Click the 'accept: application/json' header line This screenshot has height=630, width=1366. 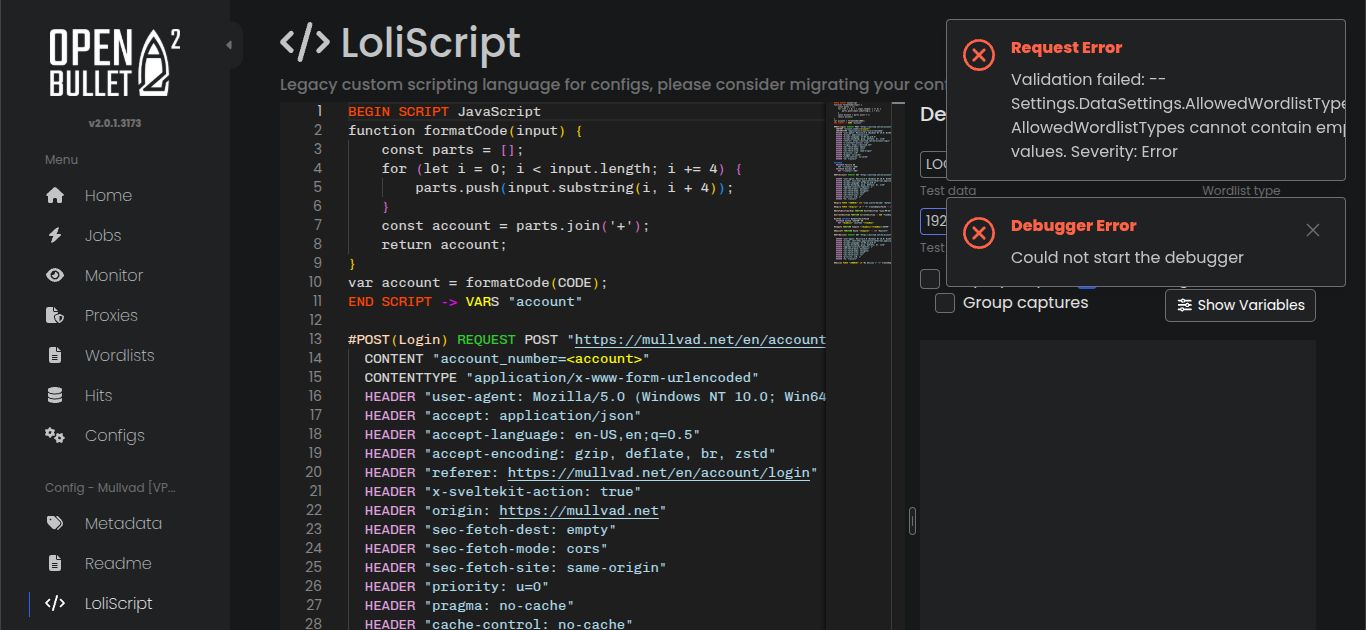tap(503, 415)
